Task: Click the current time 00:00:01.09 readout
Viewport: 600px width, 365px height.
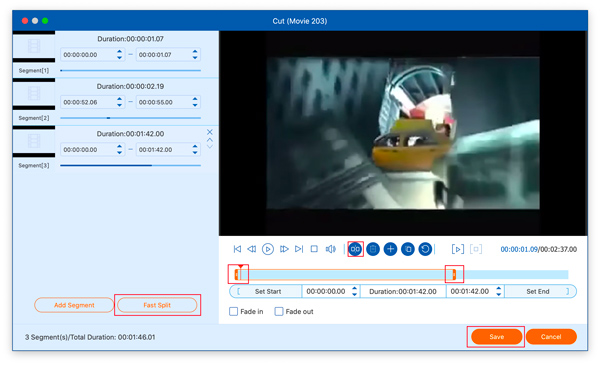Action: [519, 249]
